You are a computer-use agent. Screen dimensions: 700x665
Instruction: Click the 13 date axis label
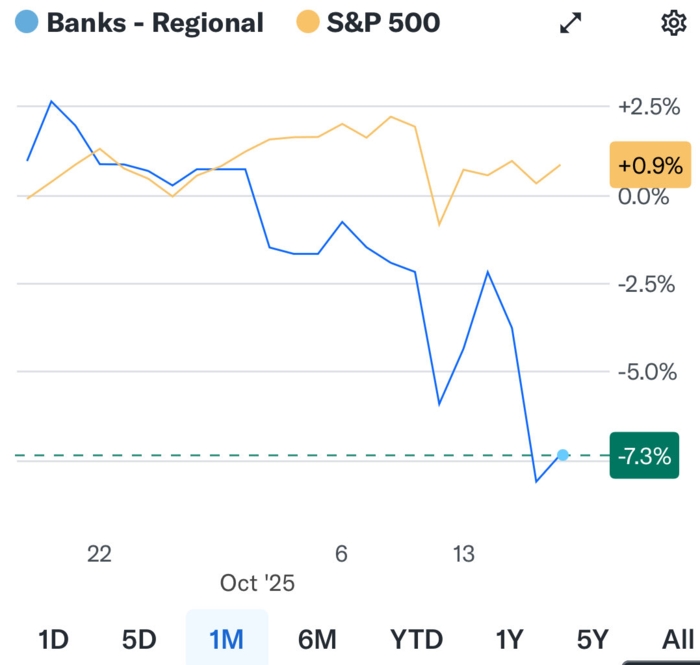click(x=463, y=553)
